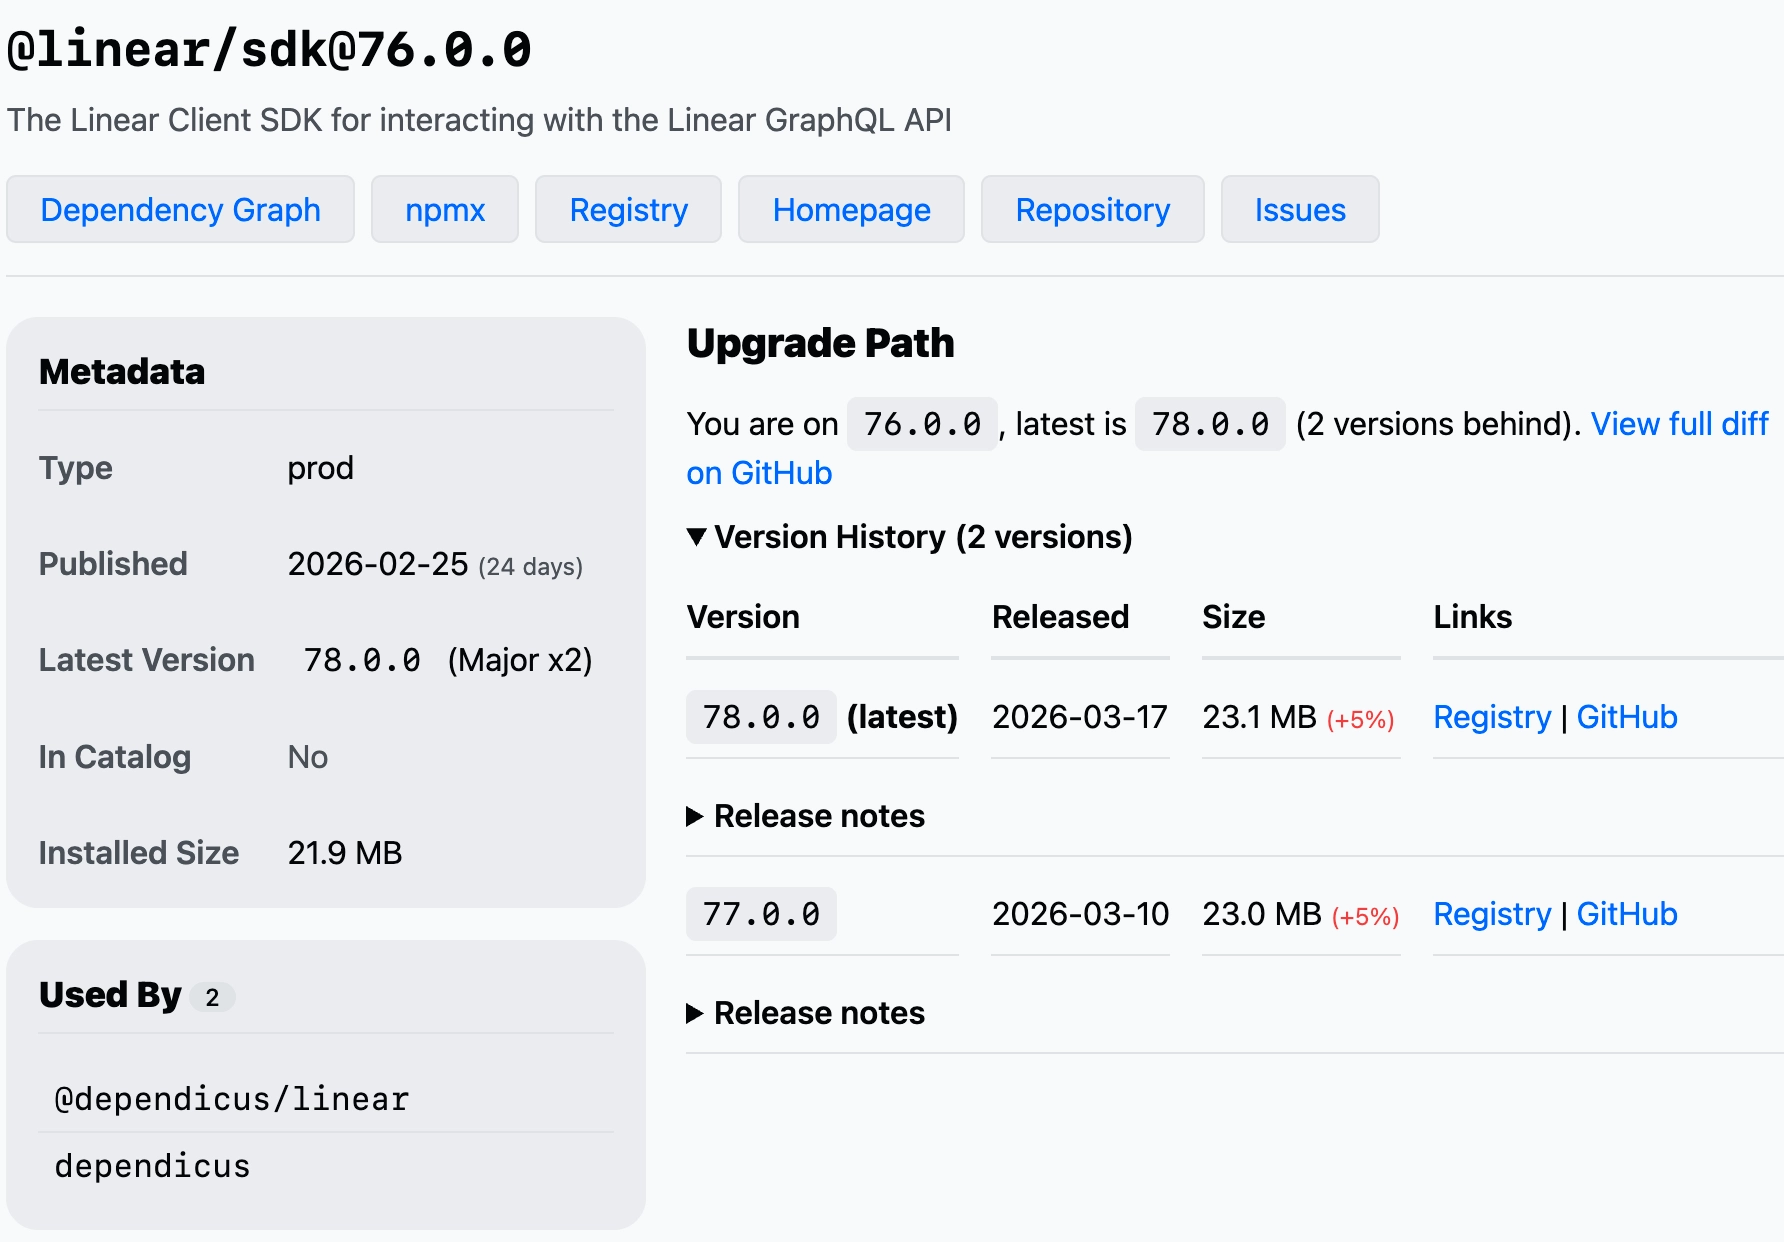This screenshot has height=1242, width=1784.
Task: Open the Issues link button
Action: point(1300,209)
